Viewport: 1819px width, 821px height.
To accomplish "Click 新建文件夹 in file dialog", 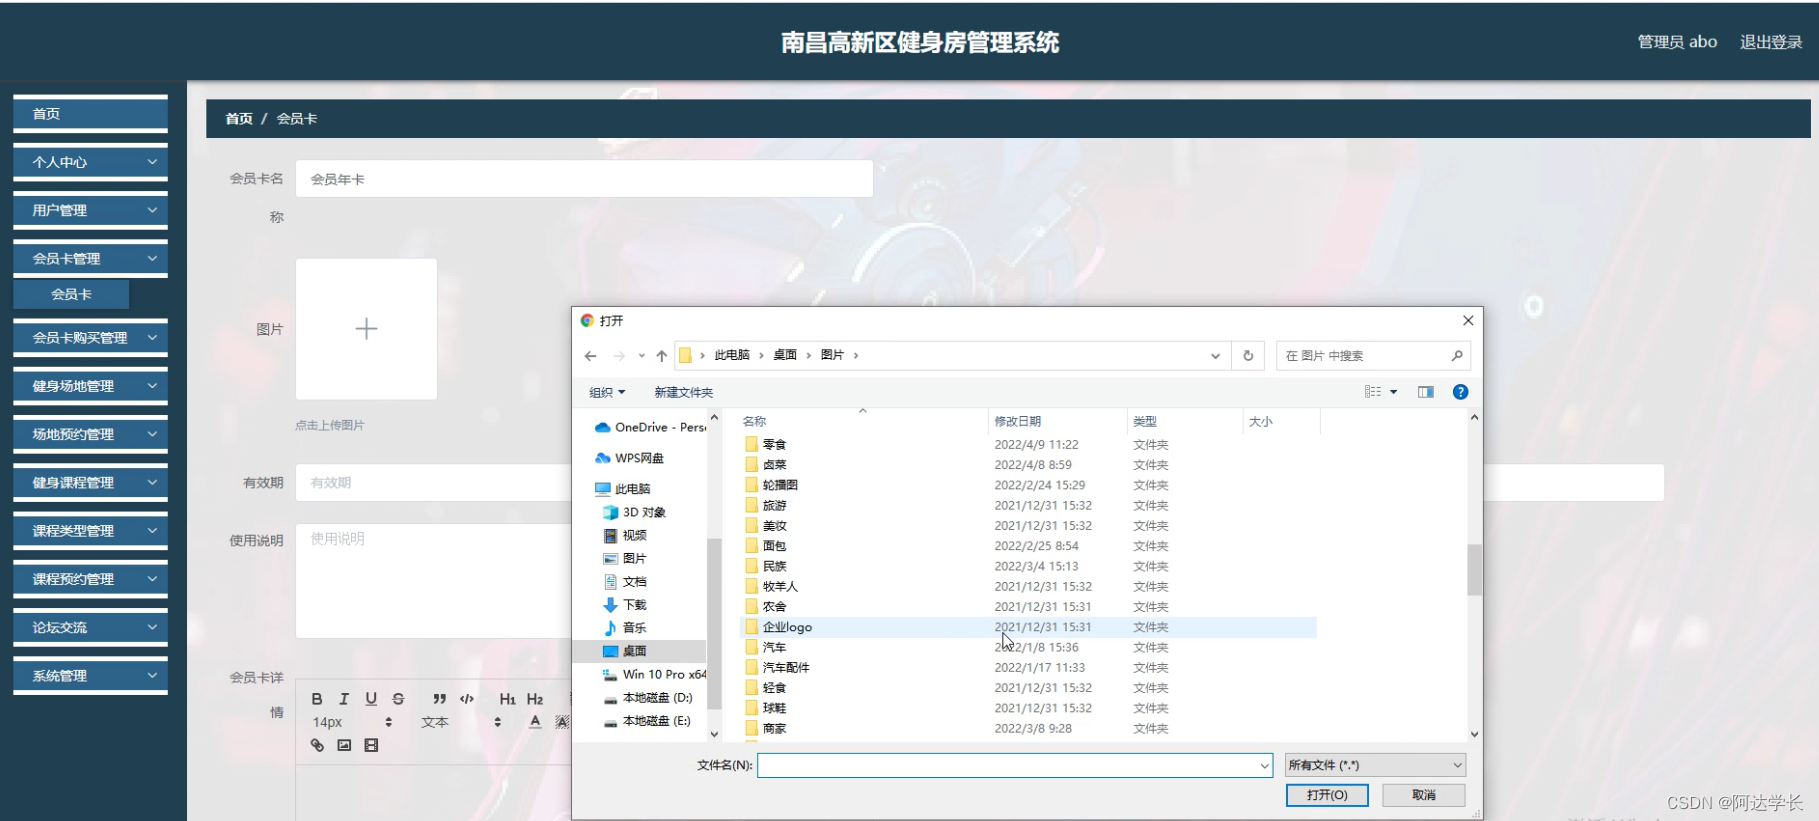I will [684, 392].
